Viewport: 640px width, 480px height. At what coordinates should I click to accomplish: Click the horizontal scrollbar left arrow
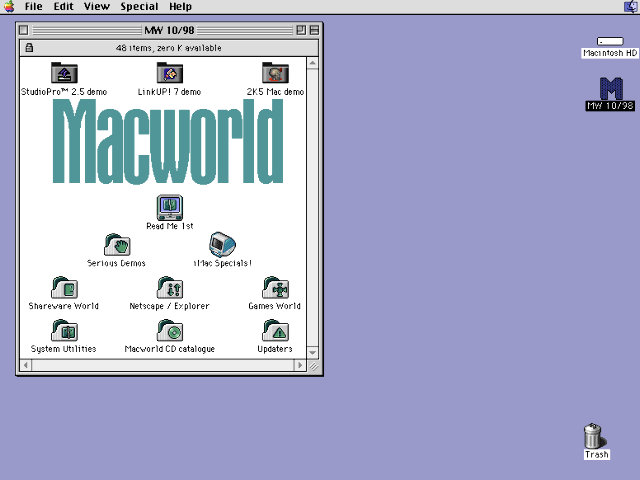pos(26,365)
